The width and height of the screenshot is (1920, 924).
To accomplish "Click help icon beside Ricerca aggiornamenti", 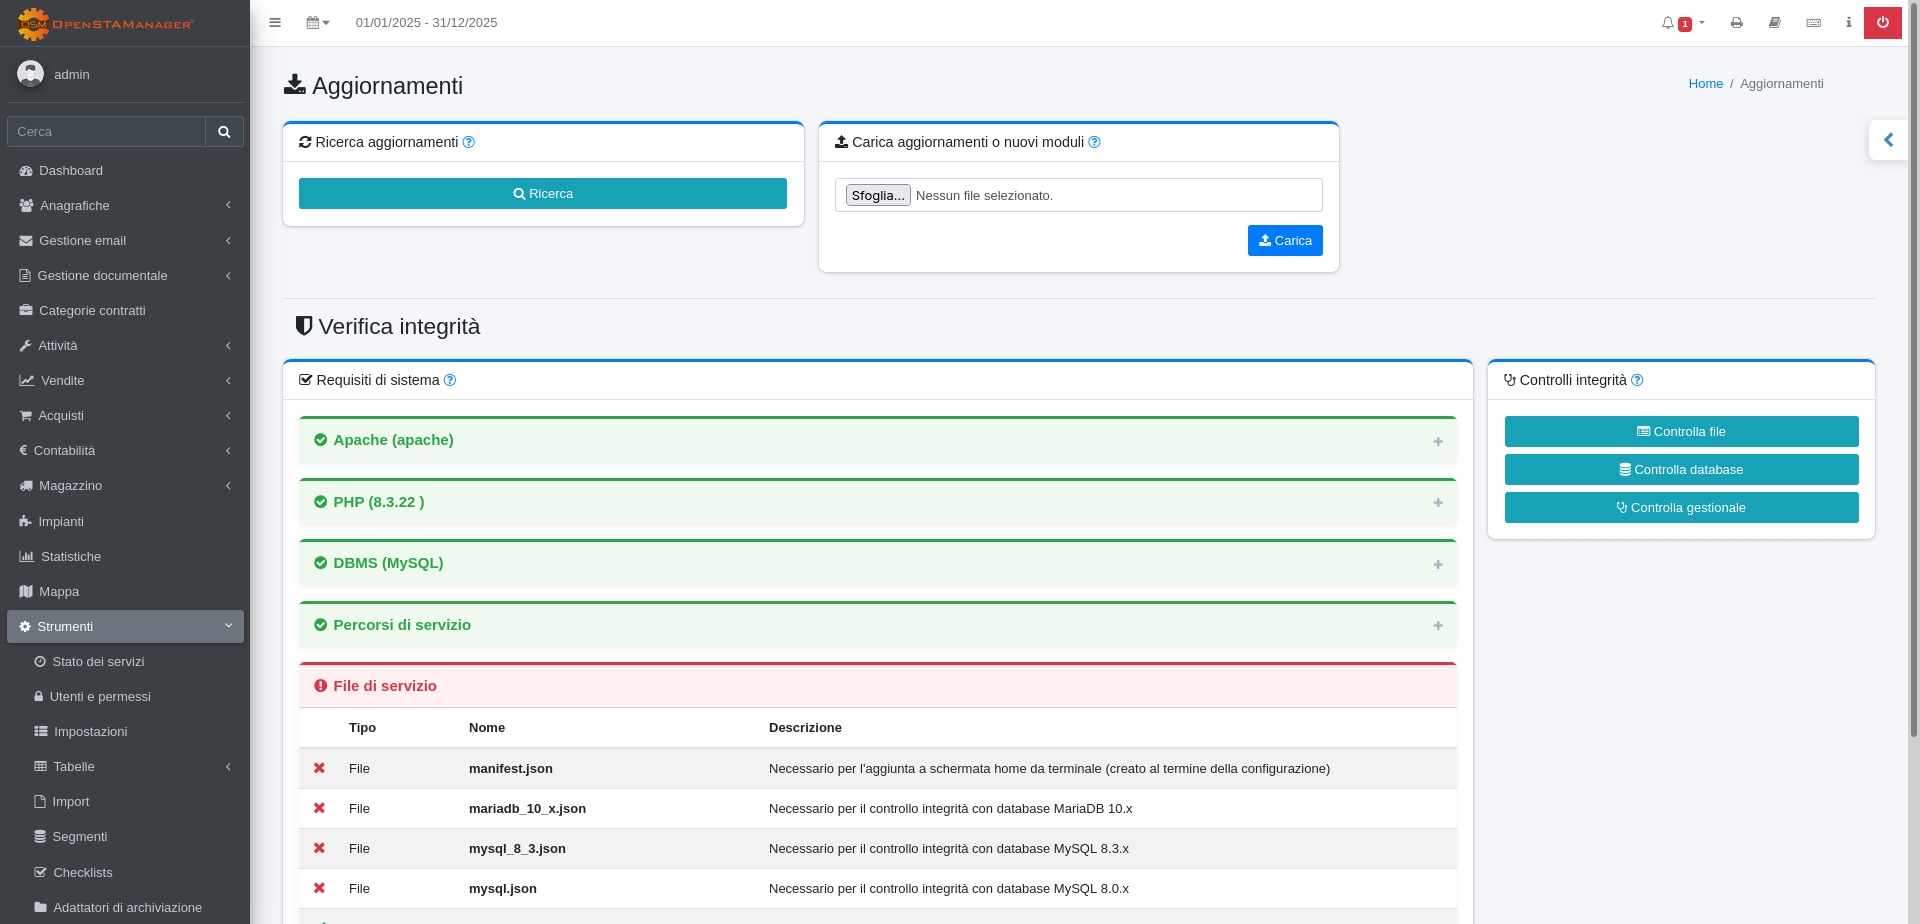I will tap(469, 143).
